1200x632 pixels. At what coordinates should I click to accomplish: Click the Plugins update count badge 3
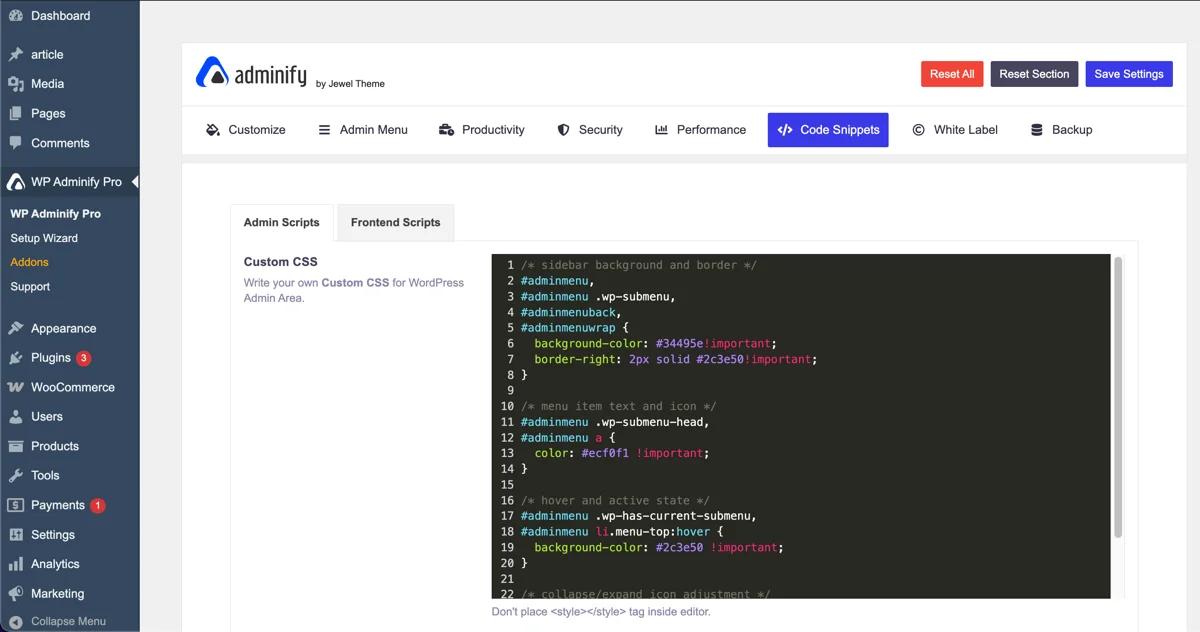coord(84,358)
